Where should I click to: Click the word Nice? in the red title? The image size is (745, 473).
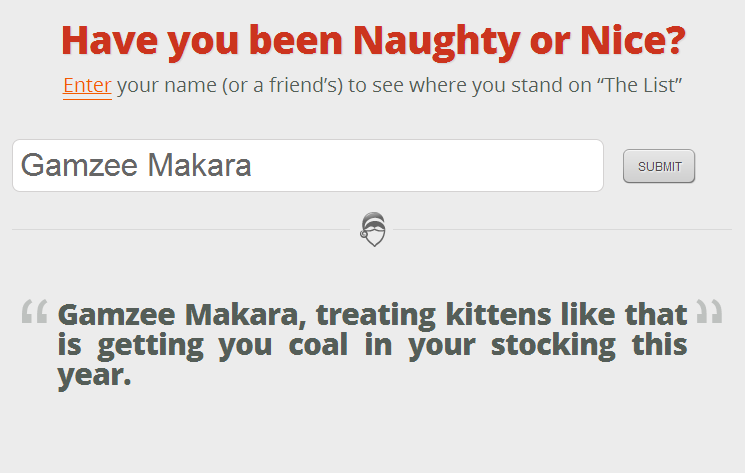[x=633, y=40]
